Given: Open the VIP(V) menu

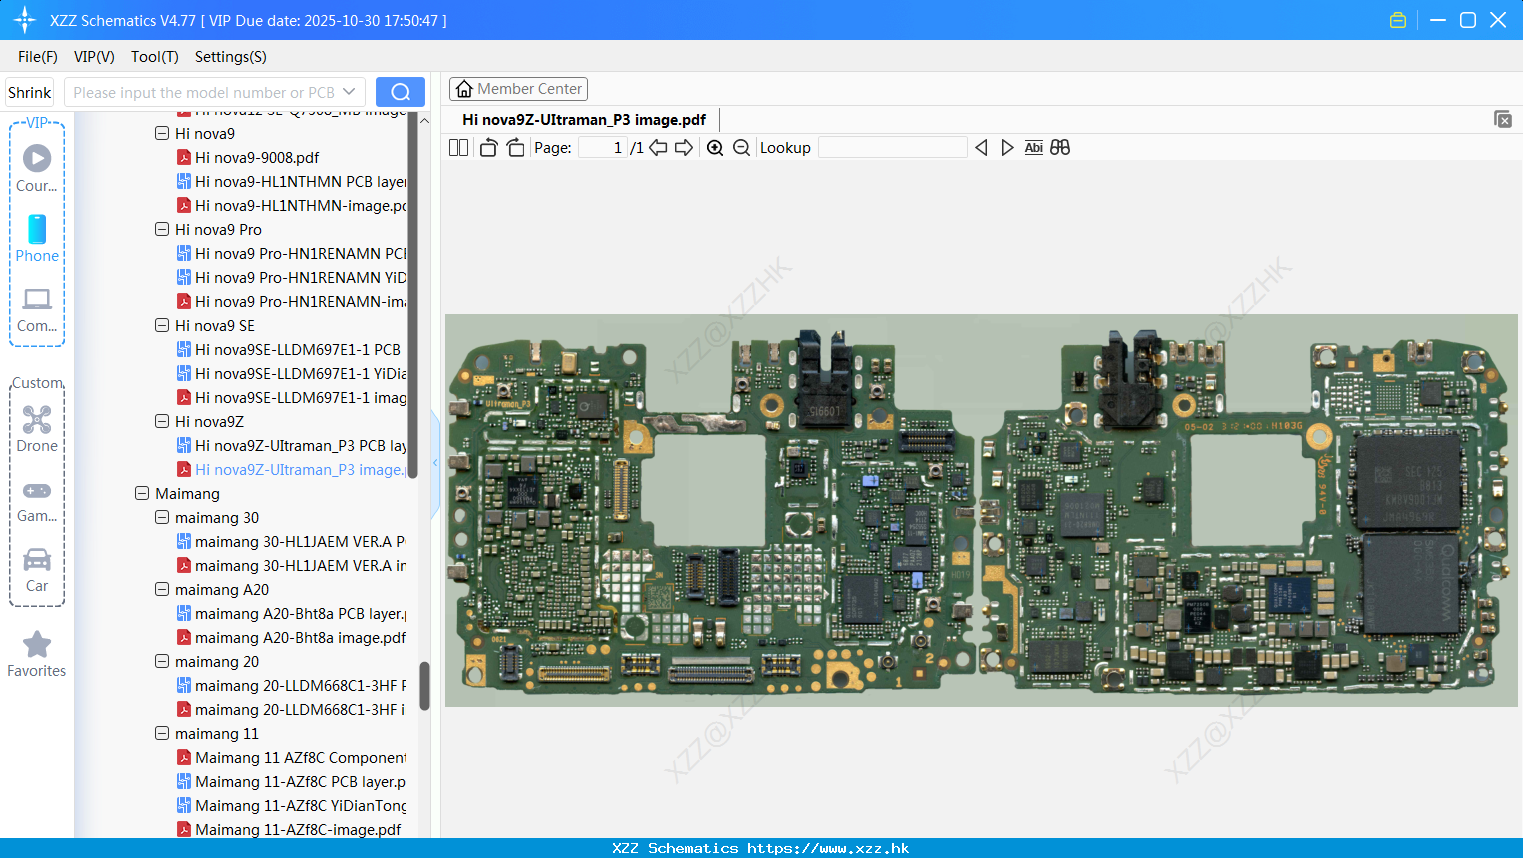Looking at the screenshot, I should pos(94,57).
